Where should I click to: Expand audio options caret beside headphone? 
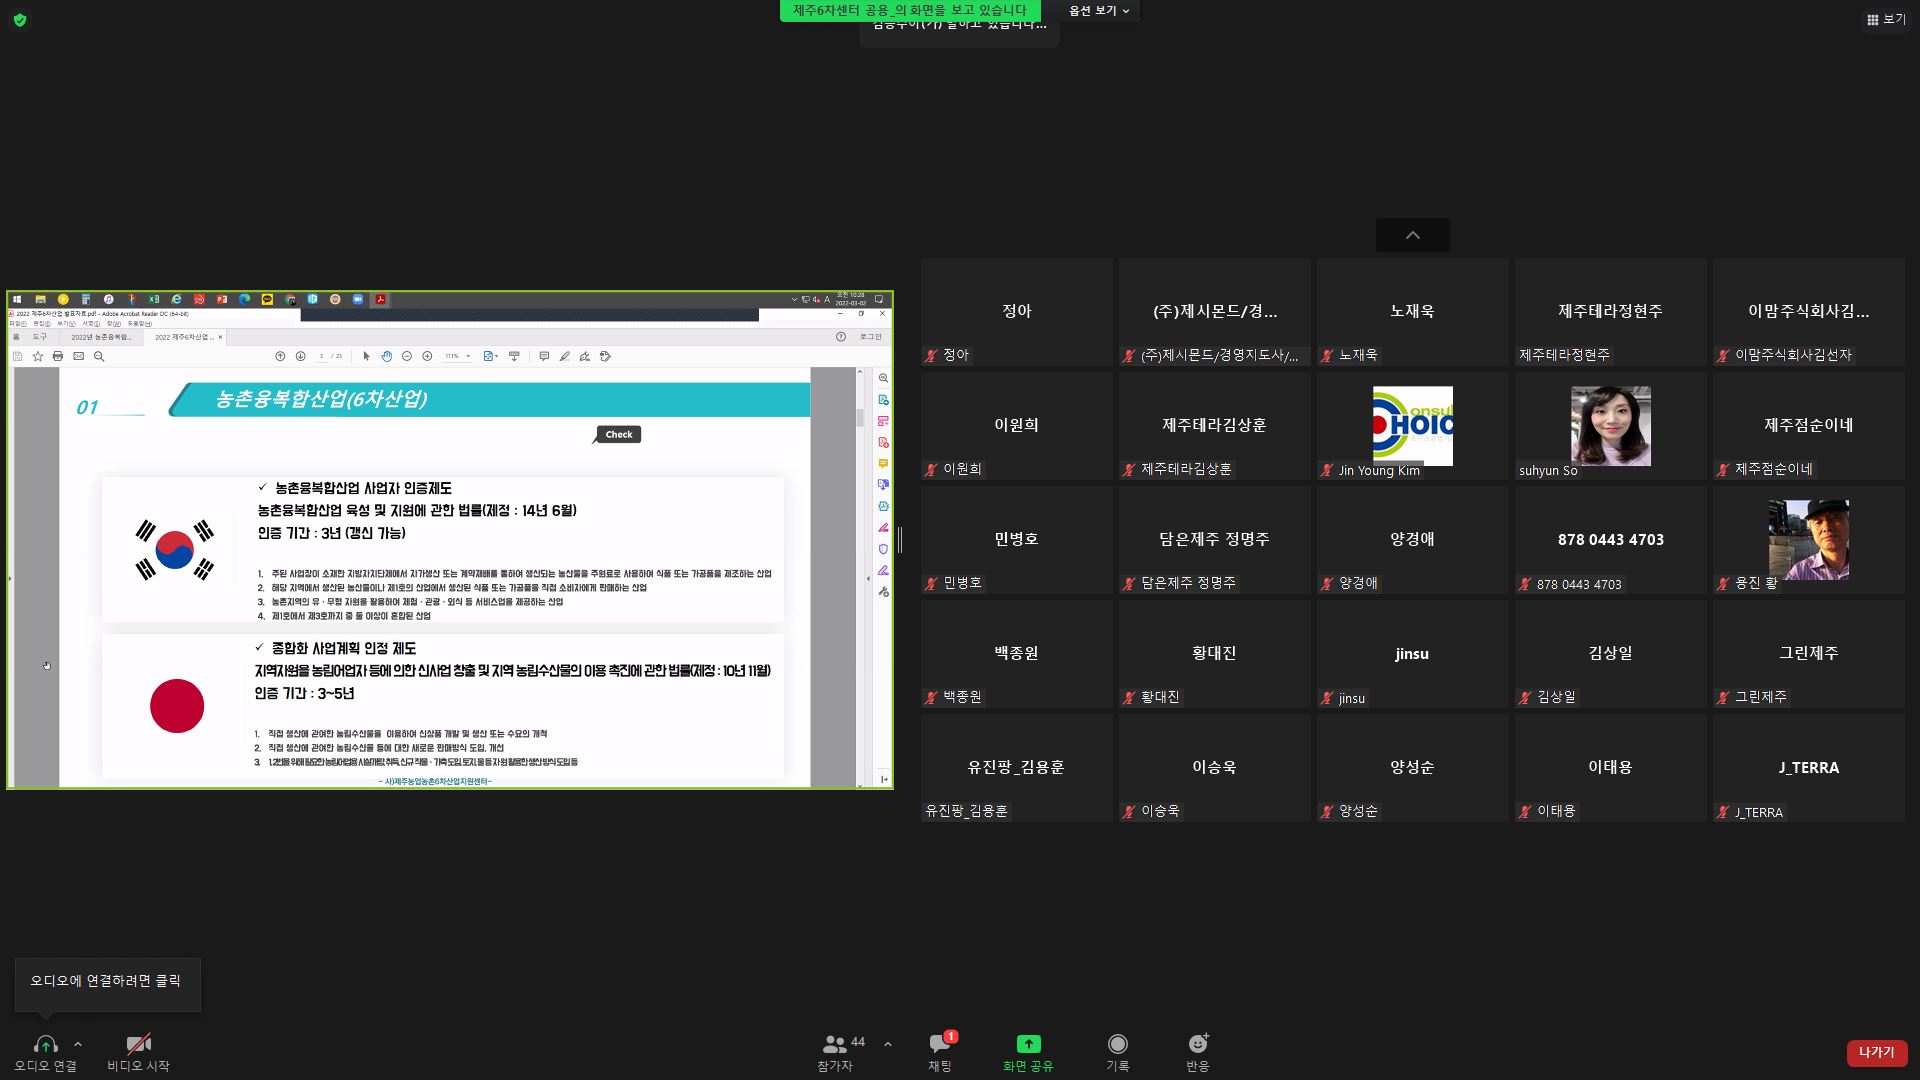click(x=78, y=1044)
